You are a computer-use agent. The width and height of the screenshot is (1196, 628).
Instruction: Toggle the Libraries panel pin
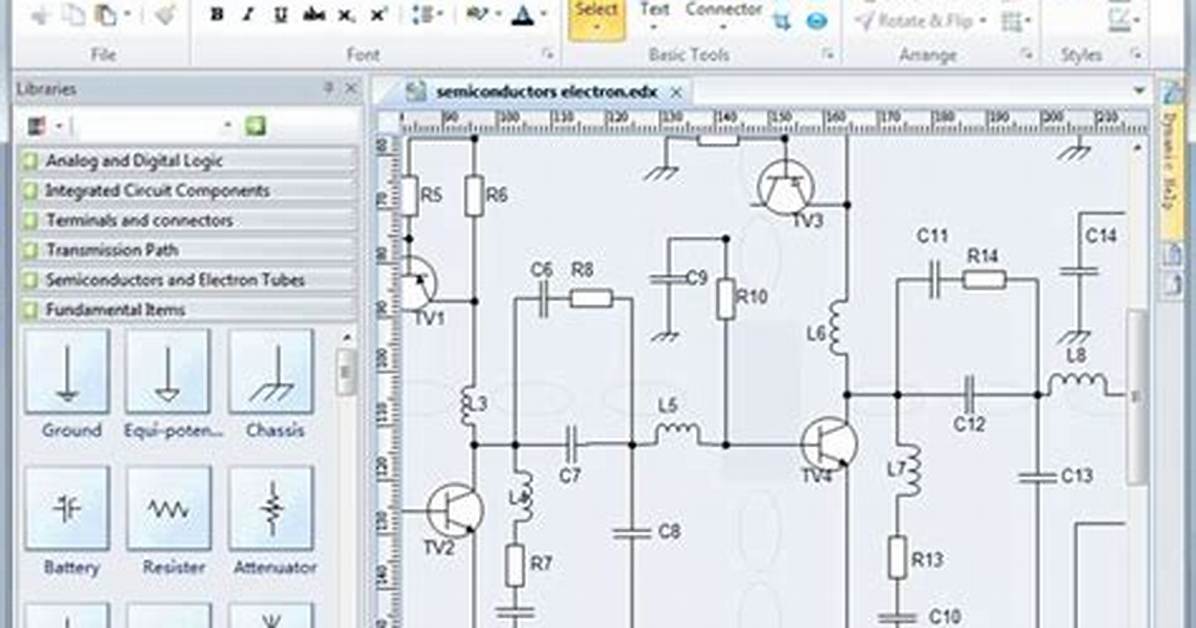(329, 89)
